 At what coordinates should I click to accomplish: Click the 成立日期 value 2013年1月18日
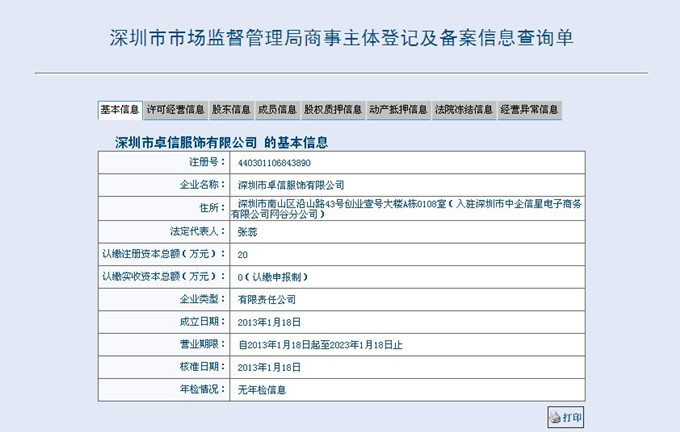point(269,322)
